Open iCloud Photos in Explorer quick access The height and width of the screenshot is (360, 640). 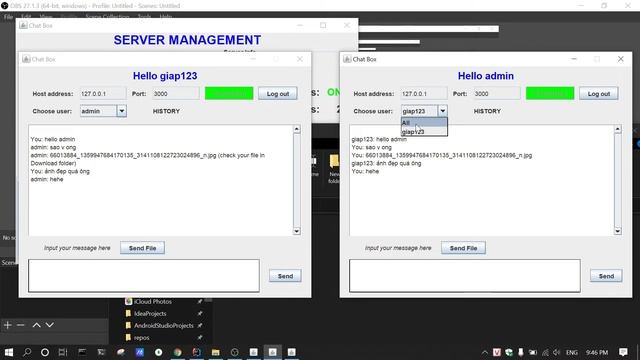click(153, 301)
